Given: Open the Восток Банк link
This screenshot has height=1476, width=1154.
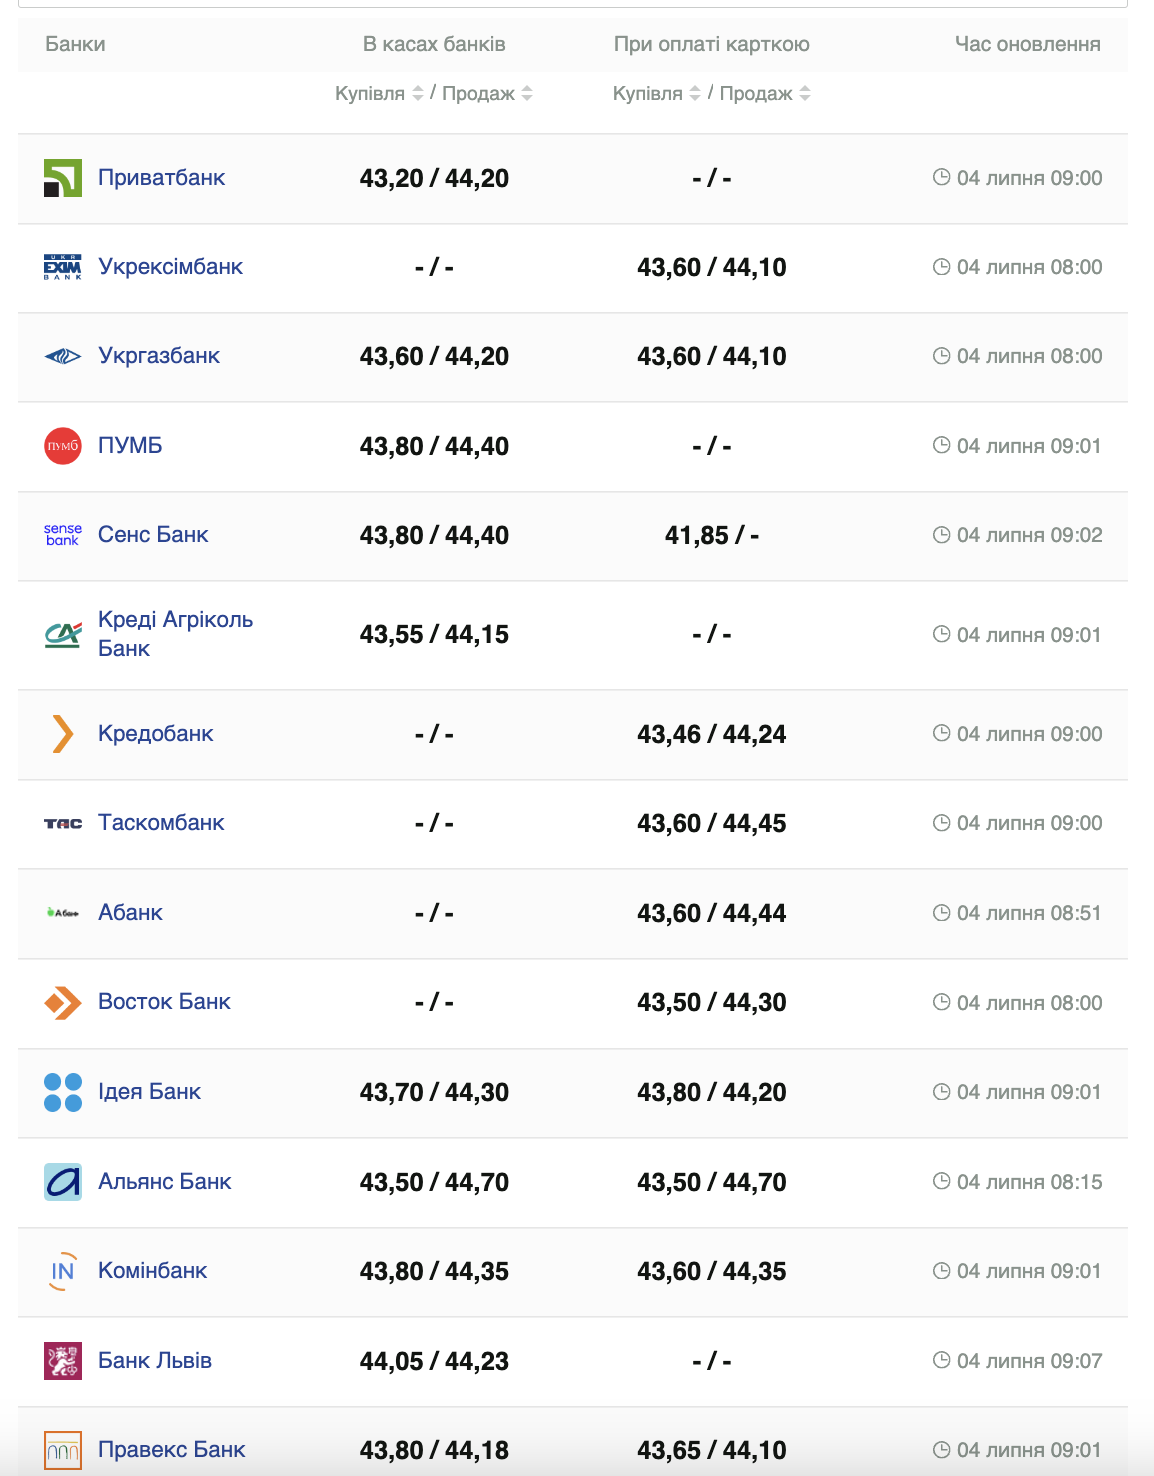Looking at the screenshot, I should tap(164, 1002).
